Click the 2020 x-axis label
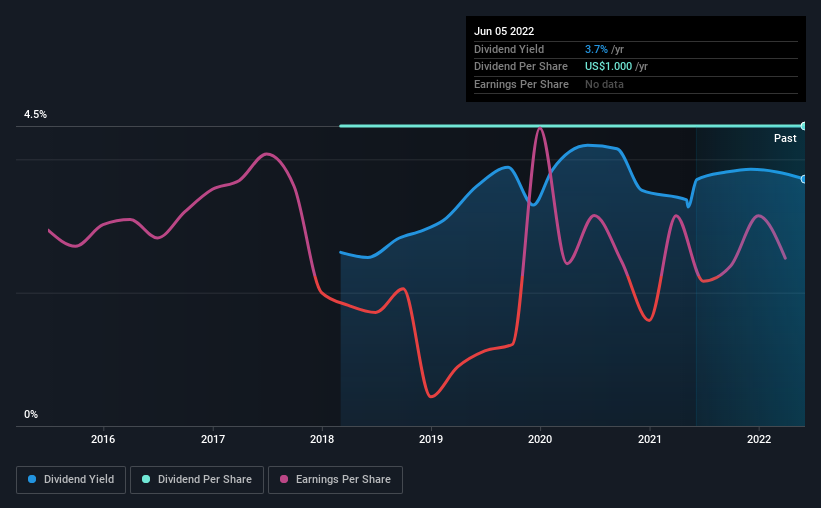 coord(540,439)
